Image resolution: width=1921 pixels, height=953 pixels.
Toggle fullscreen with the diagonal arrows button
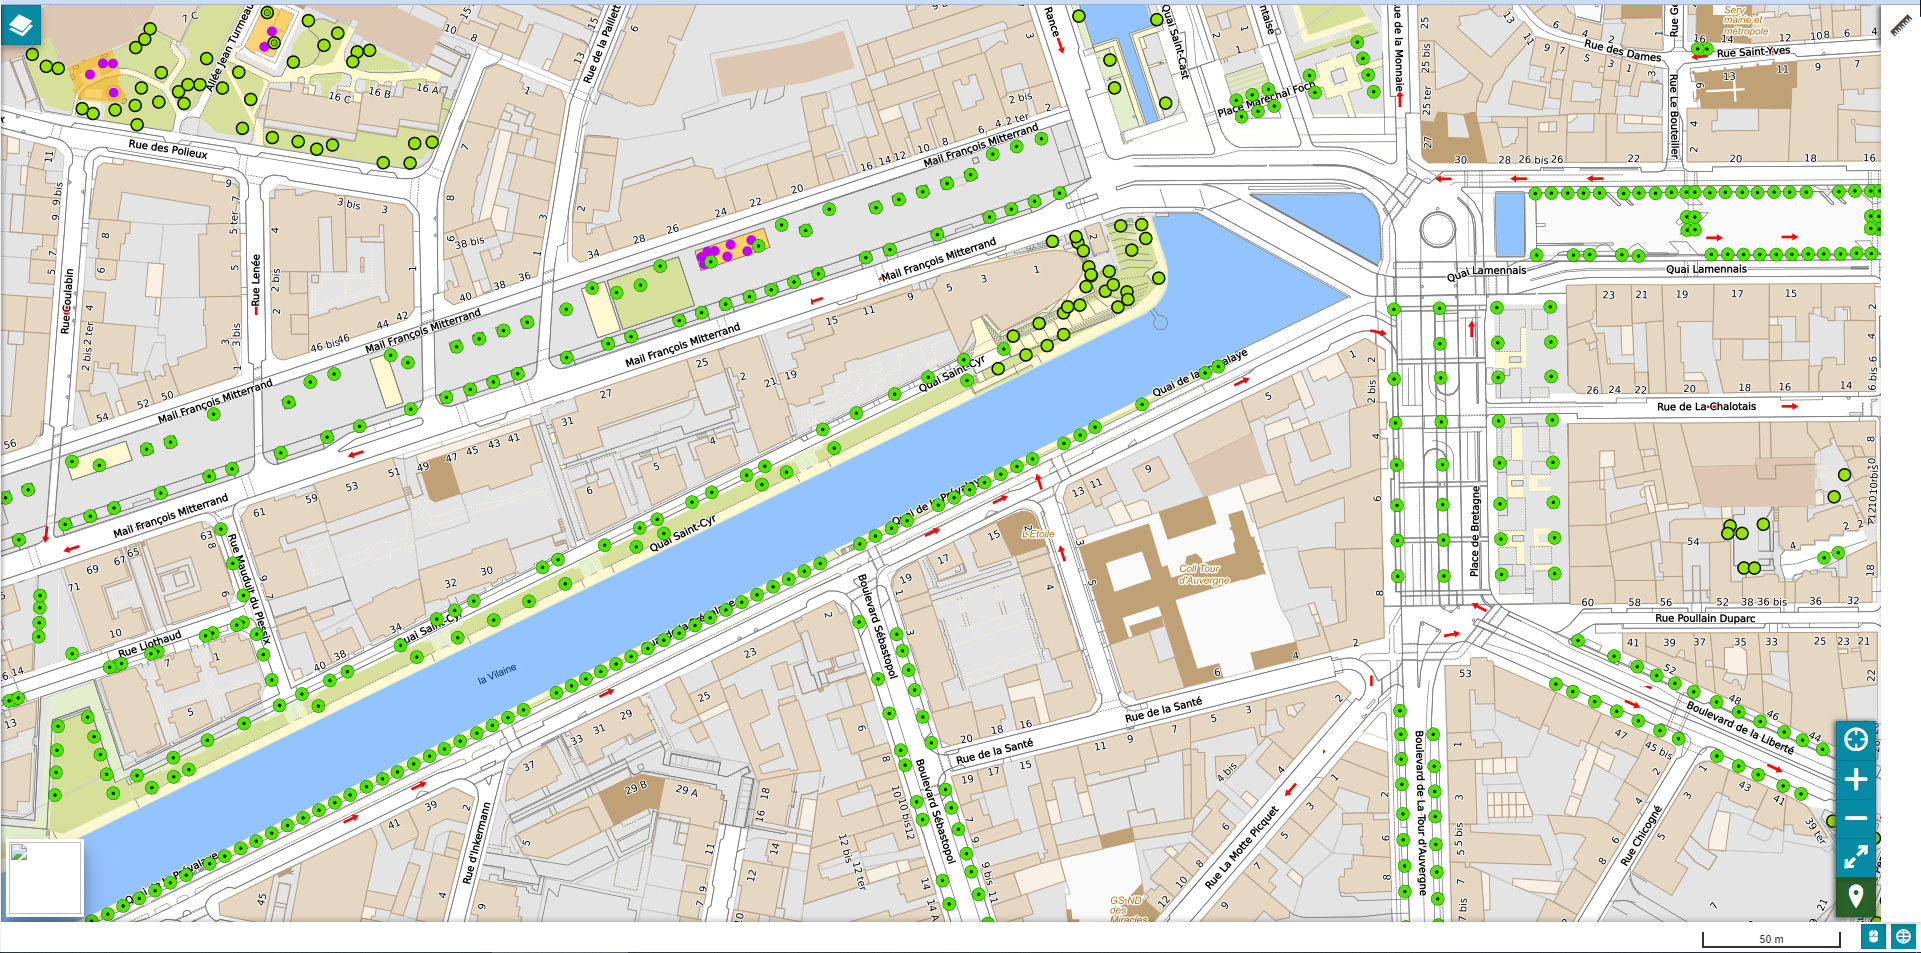1856,857
